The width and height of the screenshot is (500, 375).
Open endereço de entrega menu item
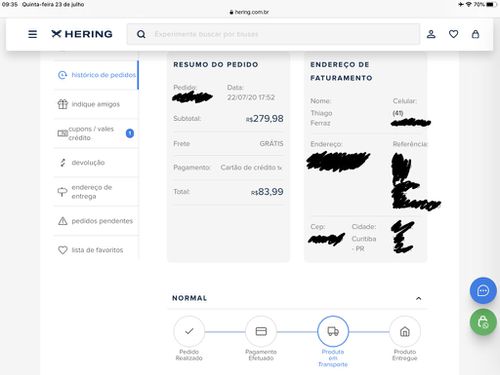coord(96,192)
